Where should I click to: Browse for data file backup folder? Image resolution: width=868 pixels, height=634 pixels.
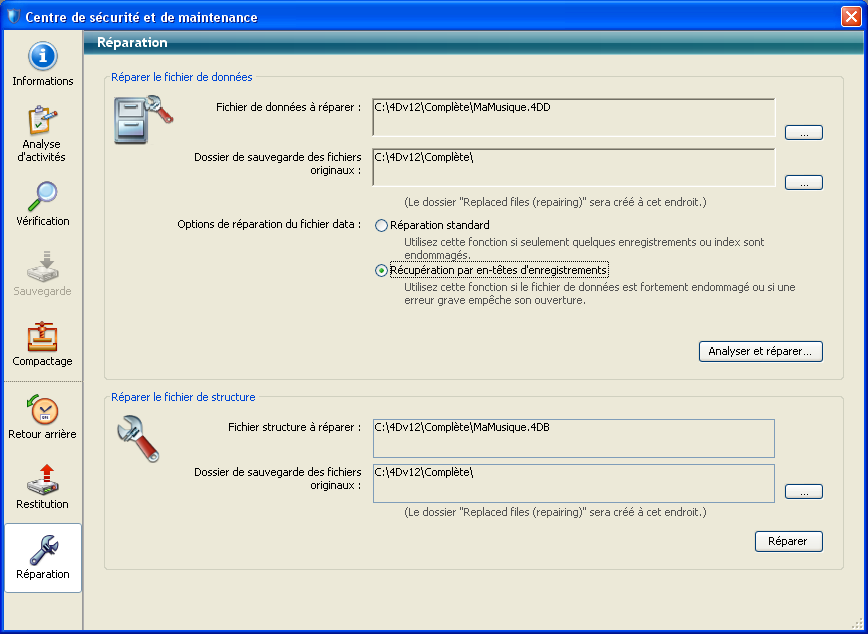[x=803, y=182]
